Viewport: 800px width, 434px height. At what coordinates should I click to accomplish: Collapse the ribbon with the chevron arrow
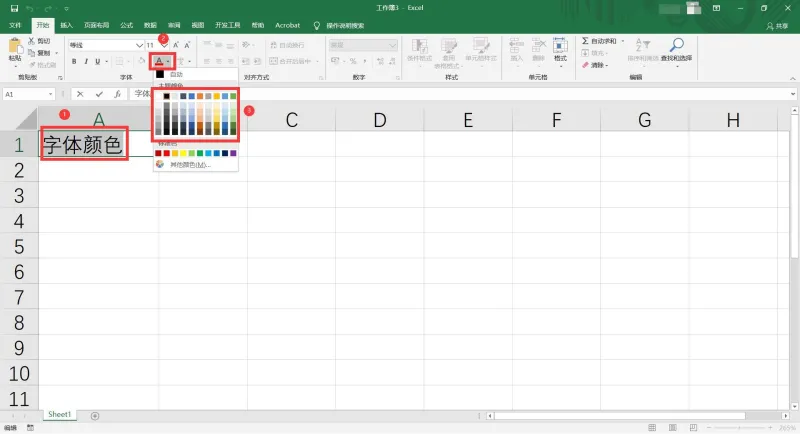pyautogui.click(x=792, y=79)
